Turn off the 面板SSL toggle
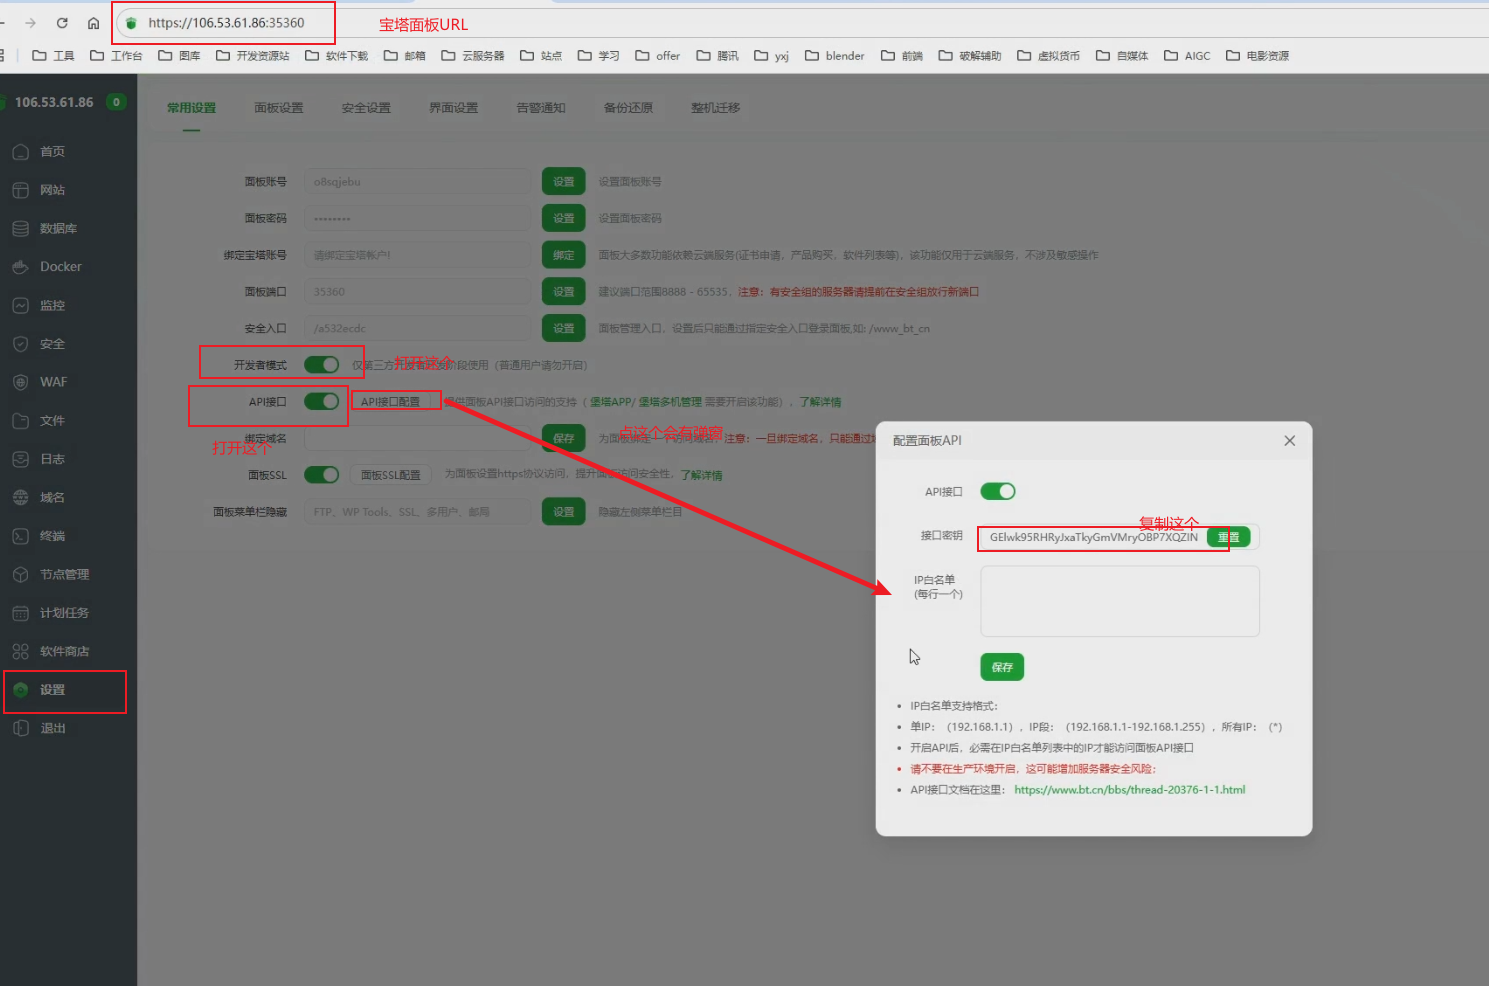The image size is (1489, 986). (321, 475)
